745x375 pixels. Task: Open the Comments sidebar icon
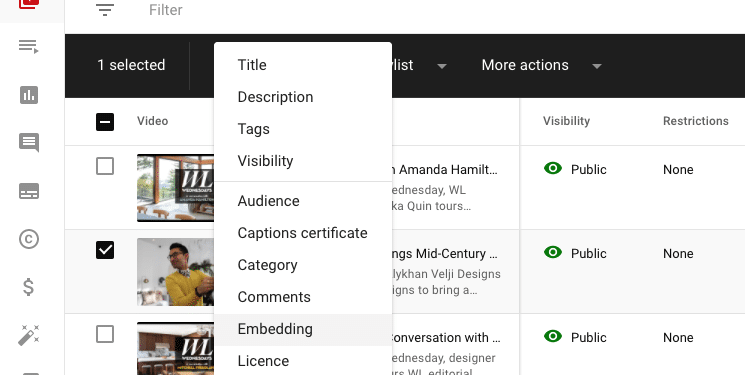[29, 143]
